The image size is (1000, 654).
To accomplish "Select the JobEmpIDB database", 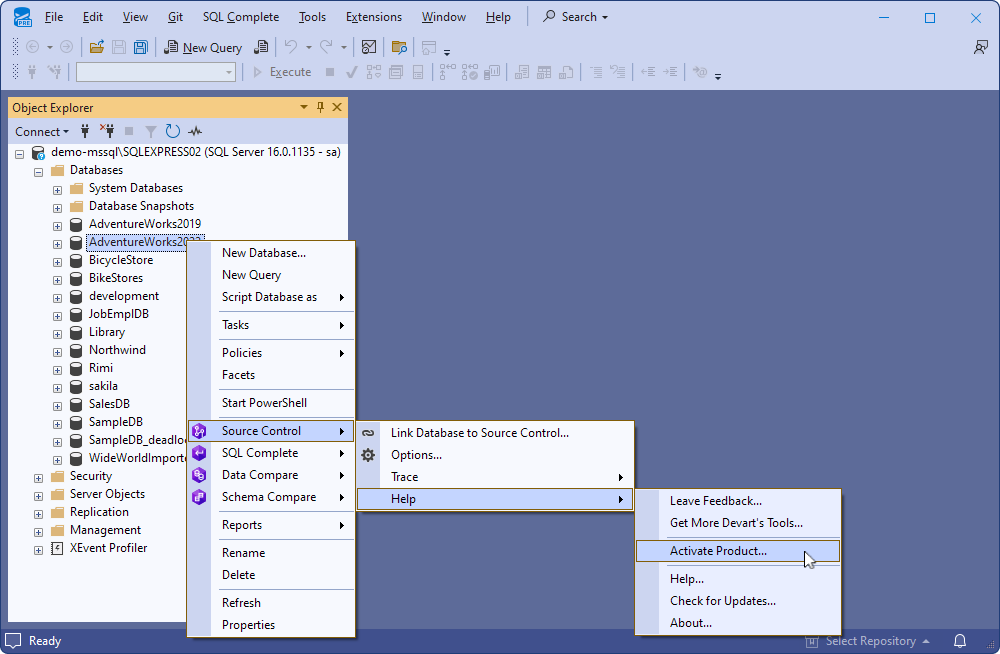I will click(x=119, y=314).
